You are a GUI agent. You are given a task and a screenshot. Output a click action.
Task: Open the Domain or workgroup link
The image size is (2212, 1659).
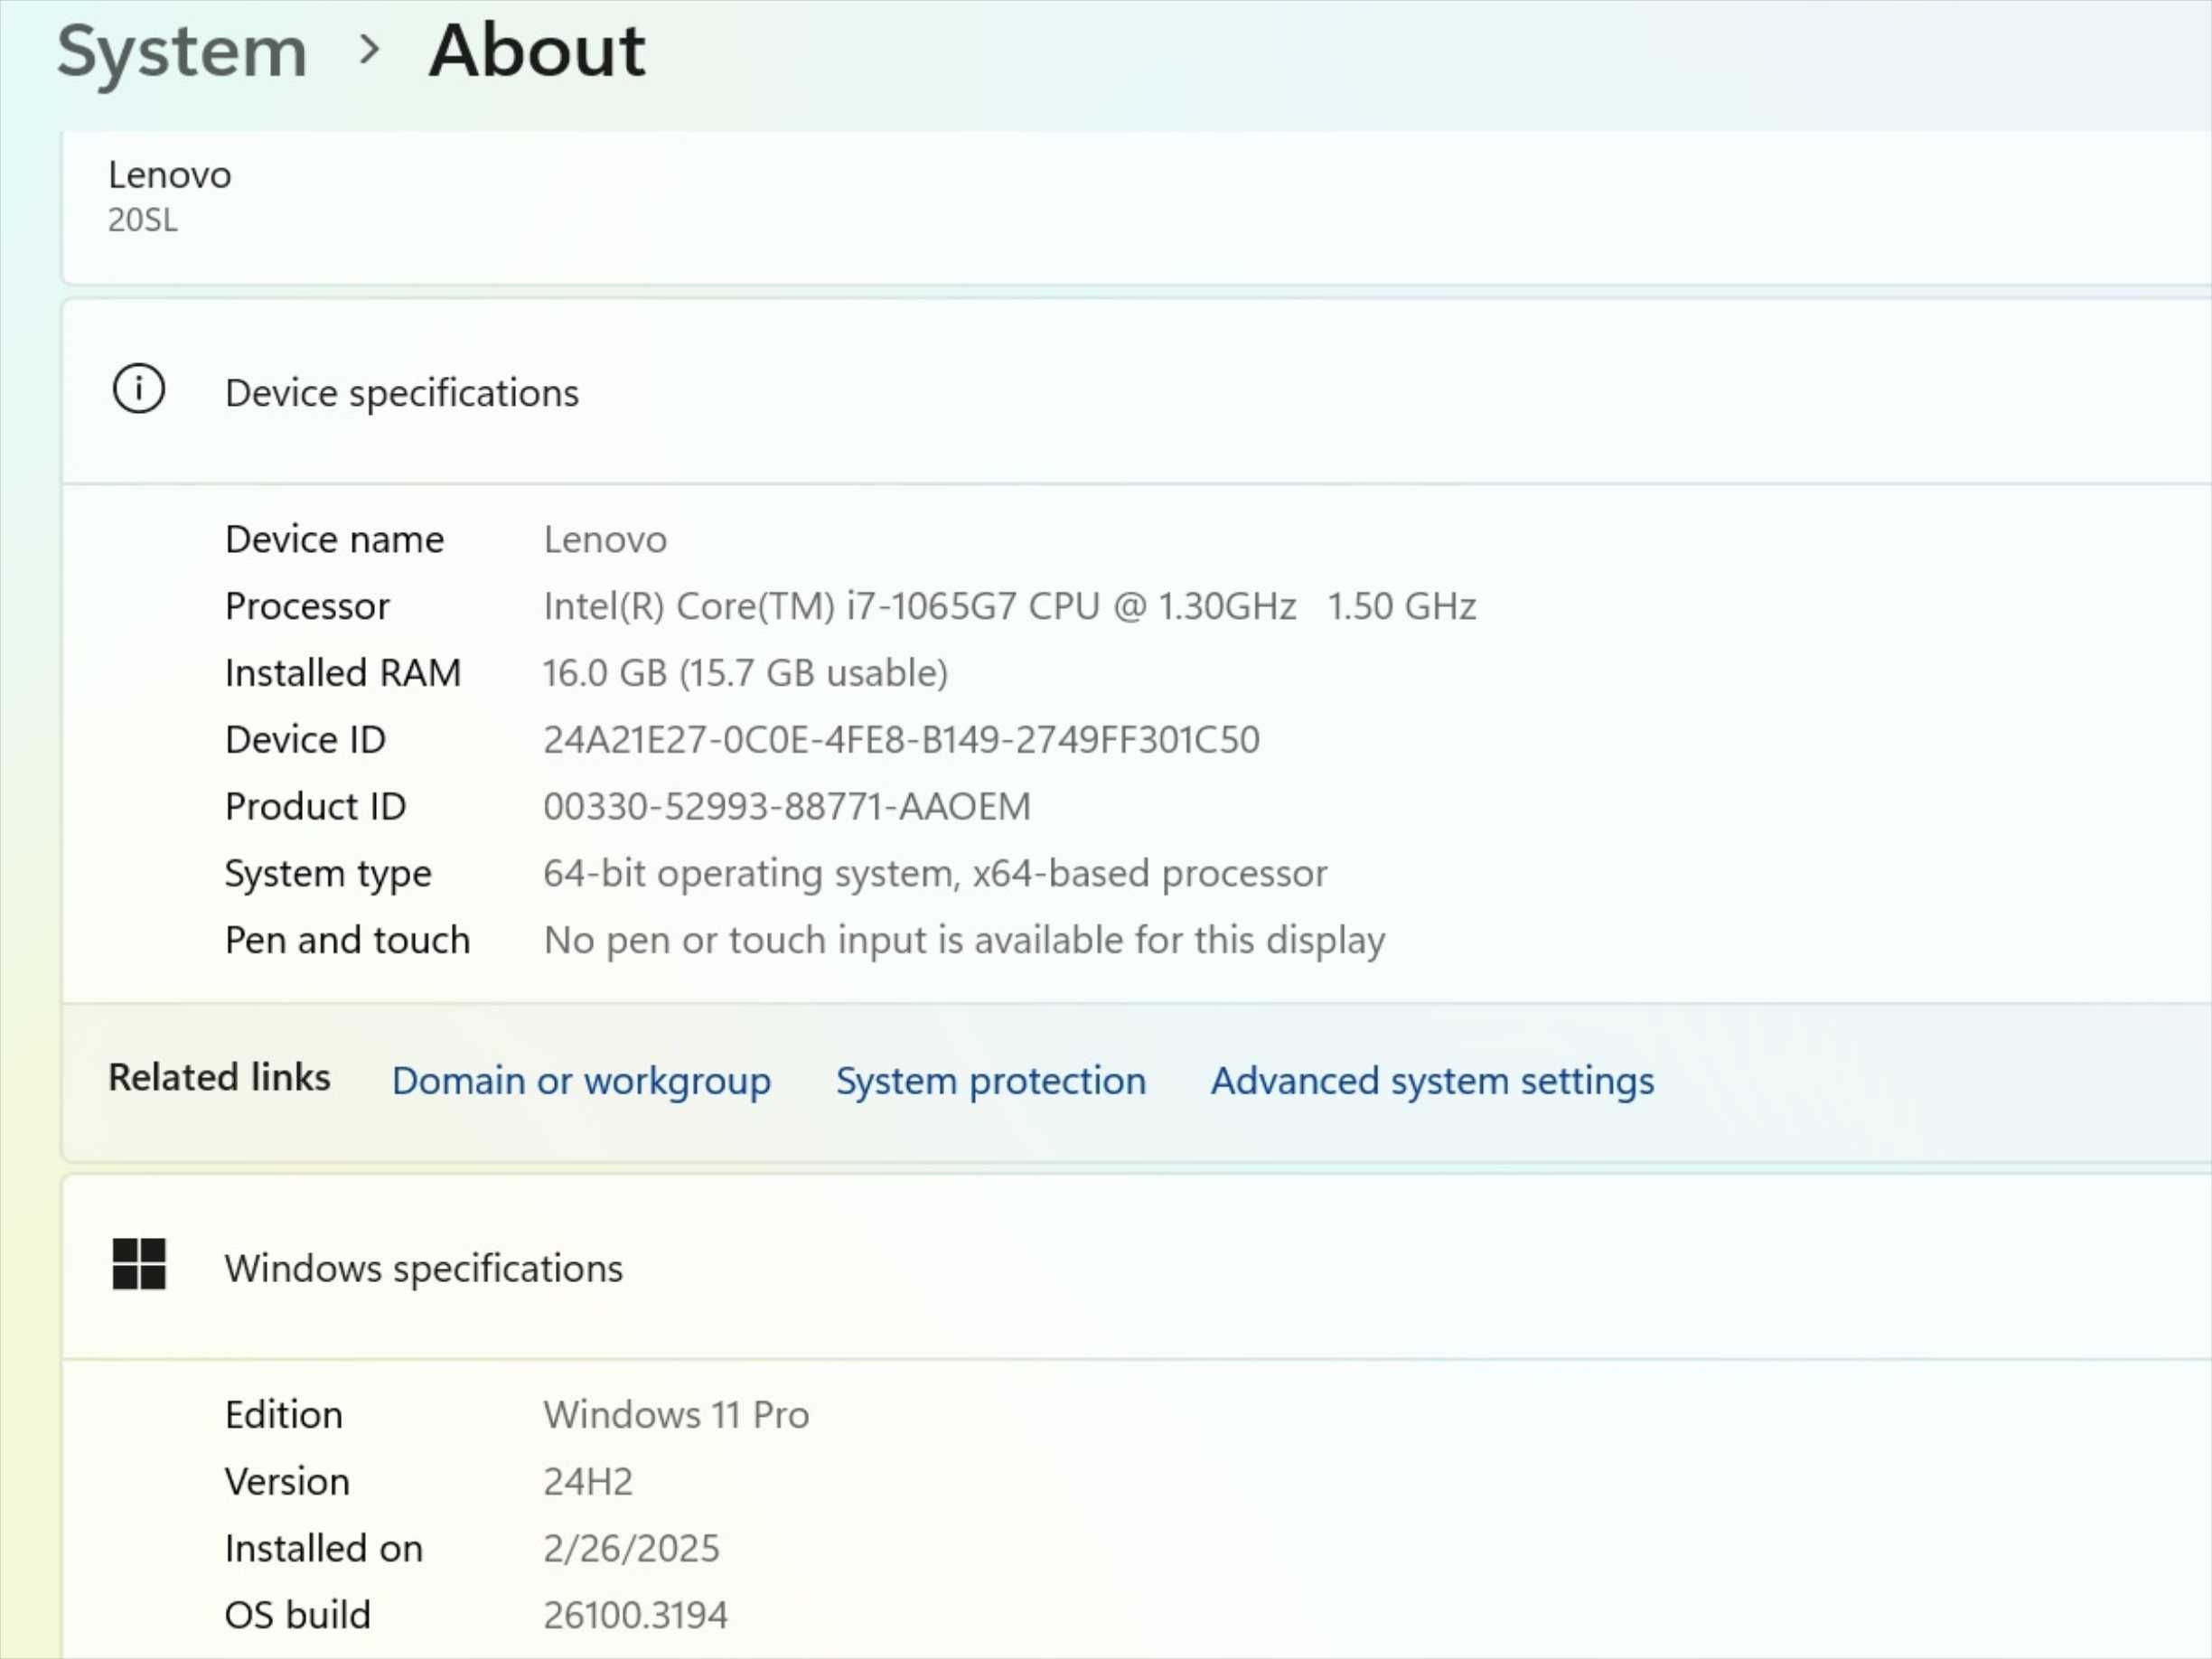tap(581, 1081)
